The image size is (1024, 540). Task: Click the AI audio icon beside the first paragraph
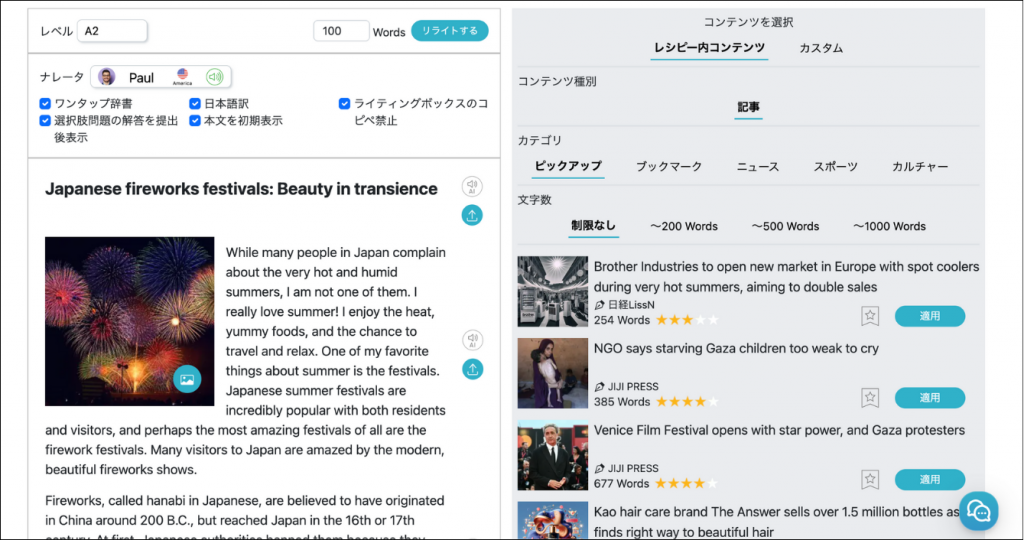pos(472,341)
